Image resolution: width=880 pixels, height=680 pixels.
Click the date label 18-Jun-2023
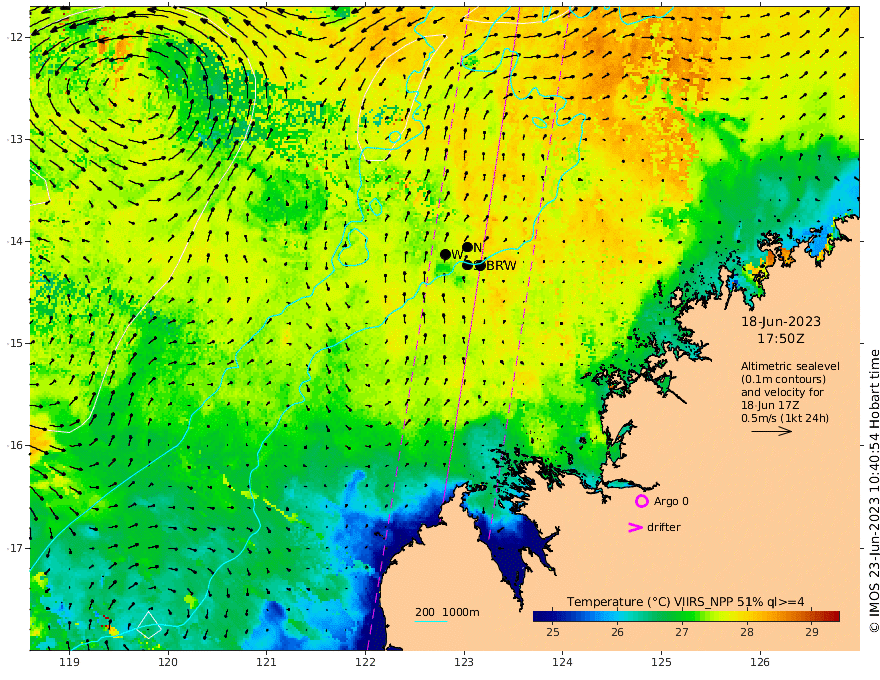click(x=781, y=322)
